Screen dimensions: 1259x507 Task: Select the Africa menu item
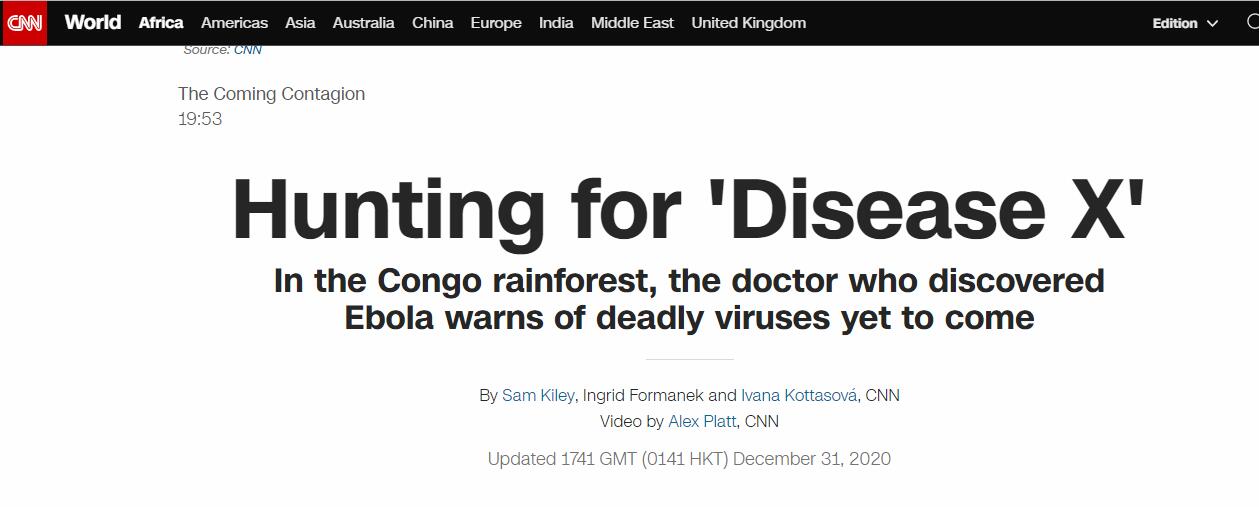[x=161, y=22]
